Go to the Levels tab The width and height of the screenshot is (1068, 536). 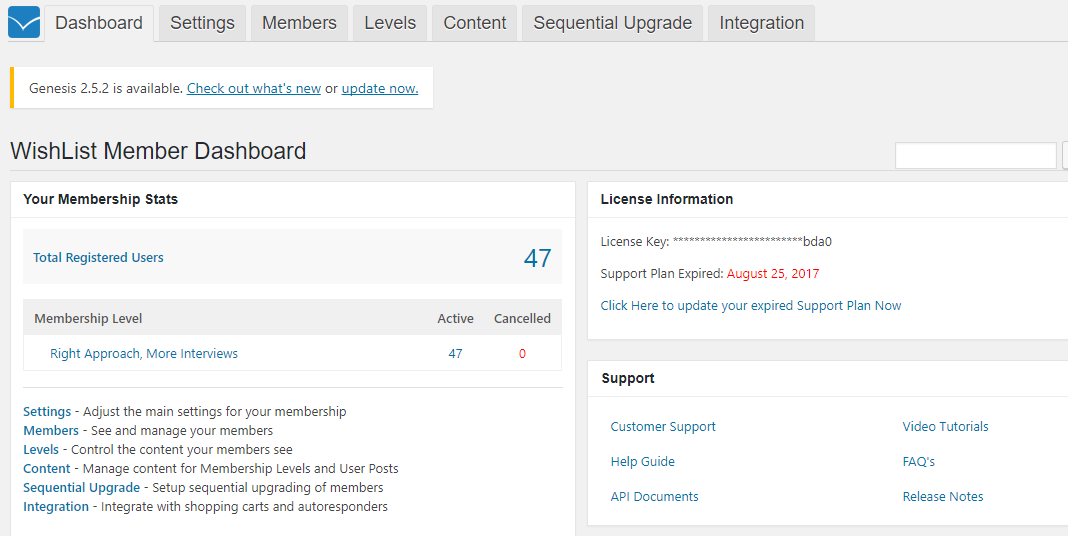(390, 23)
